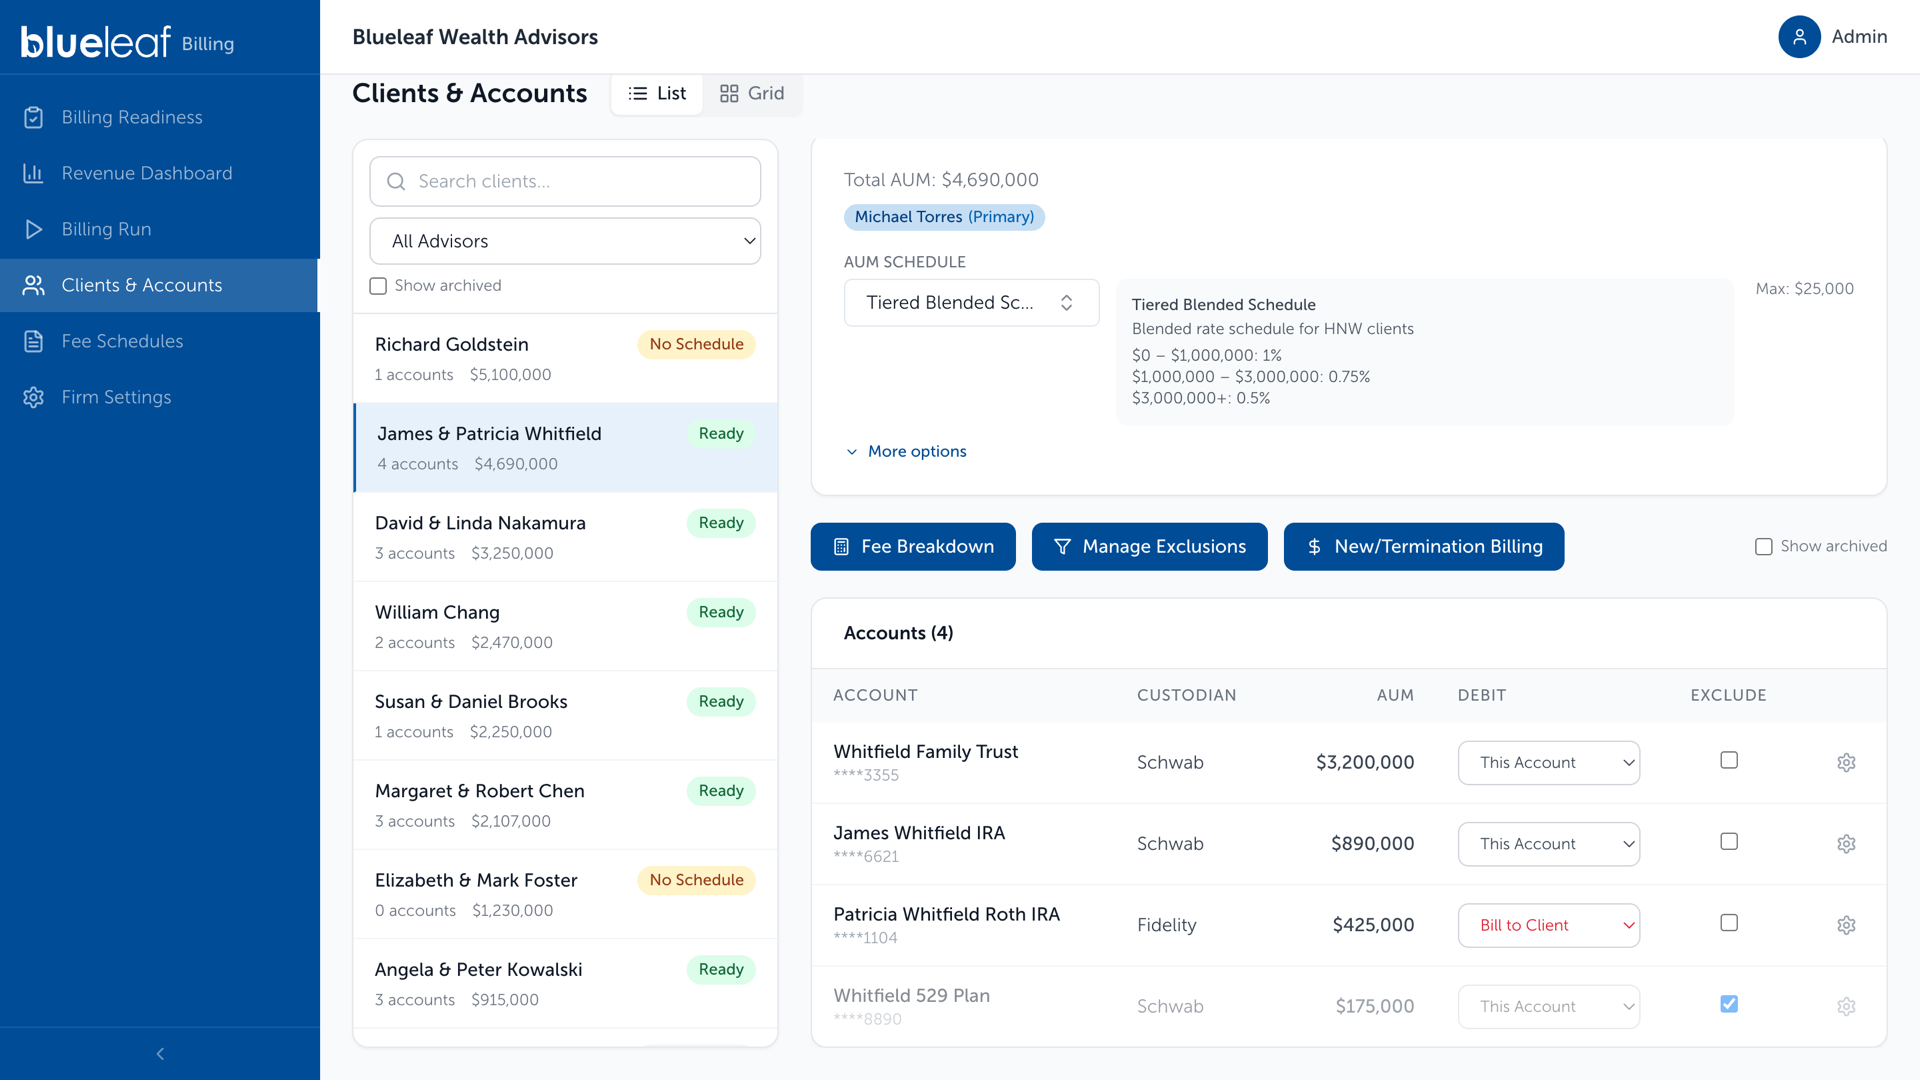This screenshot has height=1080, width=1920.
Task: Switch to Grid view
Action: (x=752, y=93)
